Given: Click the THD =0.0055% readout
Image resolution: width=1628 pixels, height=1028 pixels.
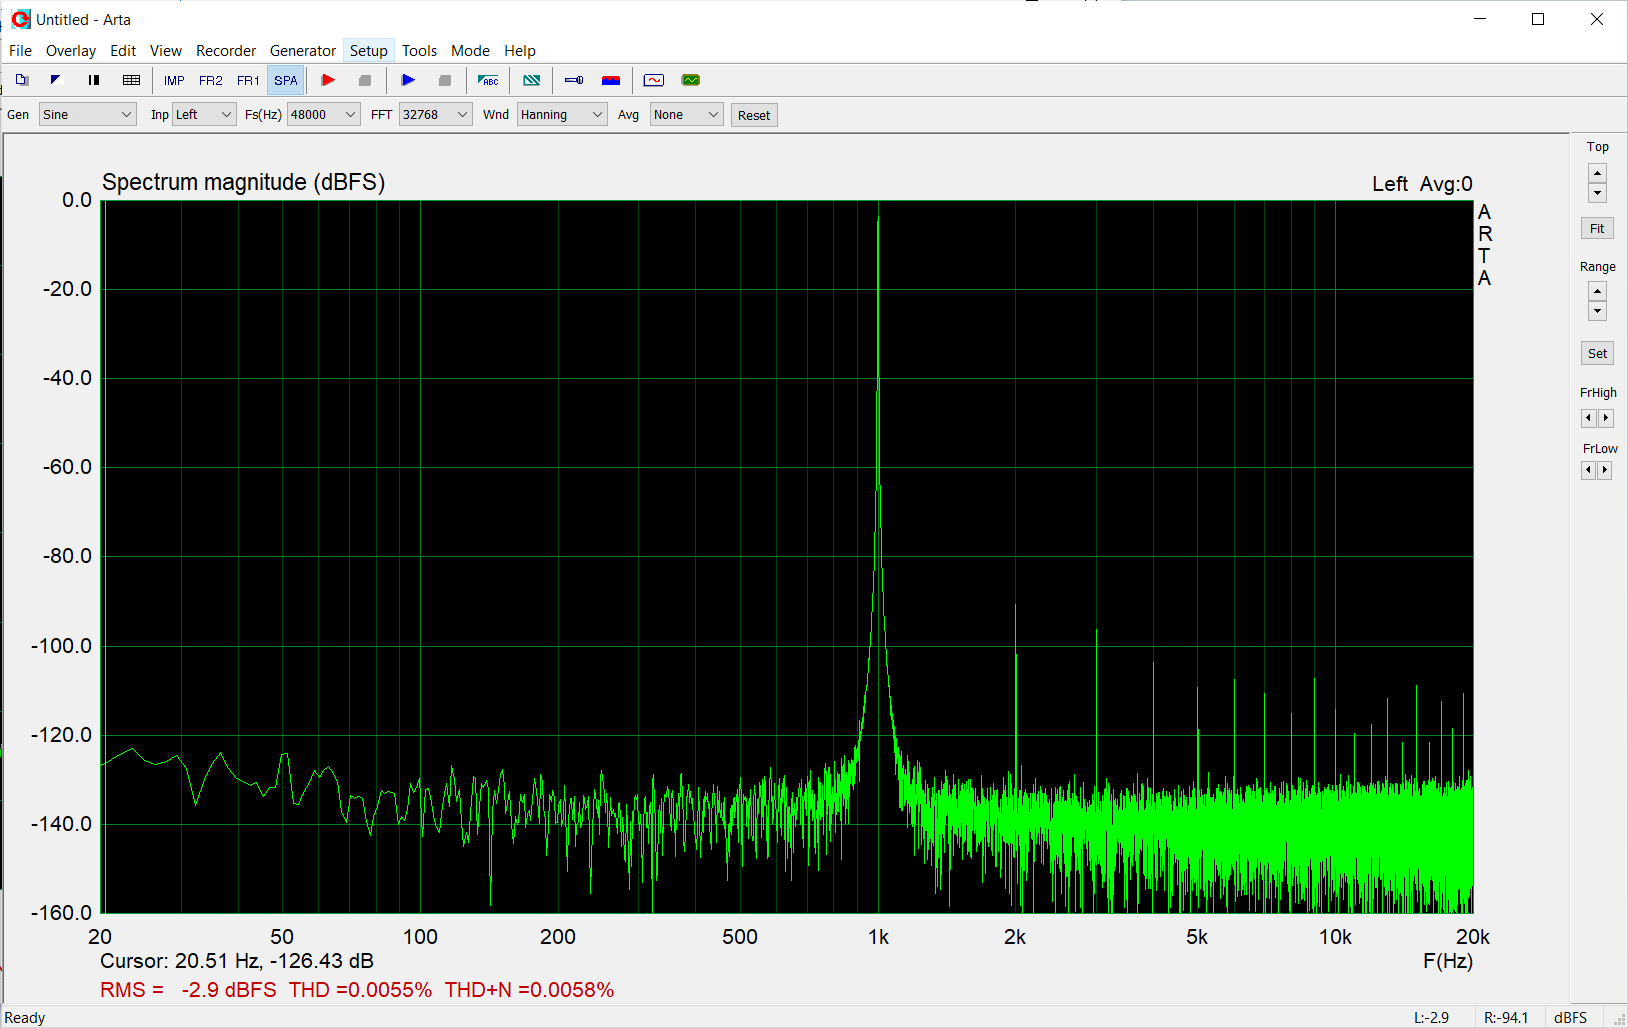Looking at the screenshot, I should pos(361,990).
